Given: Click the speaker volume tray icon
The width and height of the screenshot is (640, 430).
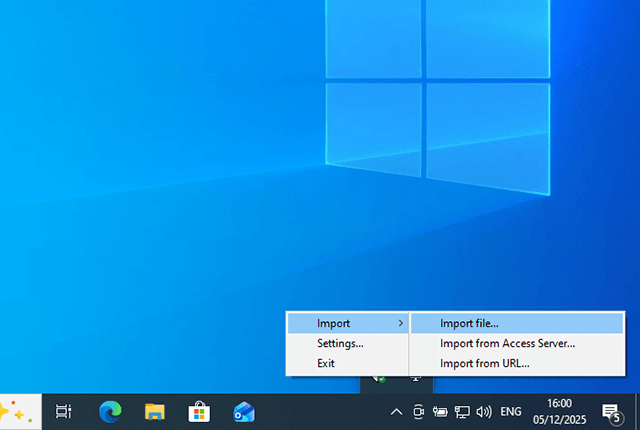Looking at the screenshot, I should click(x=484, y=411).
